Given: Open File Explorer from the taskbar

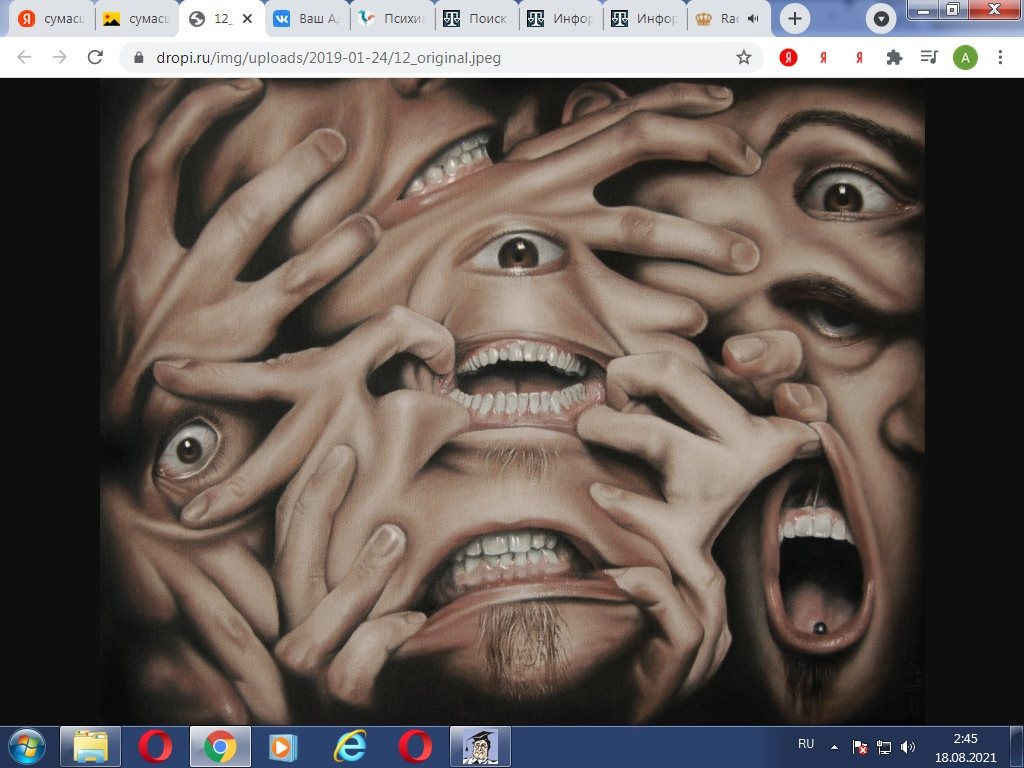Looking at the screenshot, I should 90,746.
